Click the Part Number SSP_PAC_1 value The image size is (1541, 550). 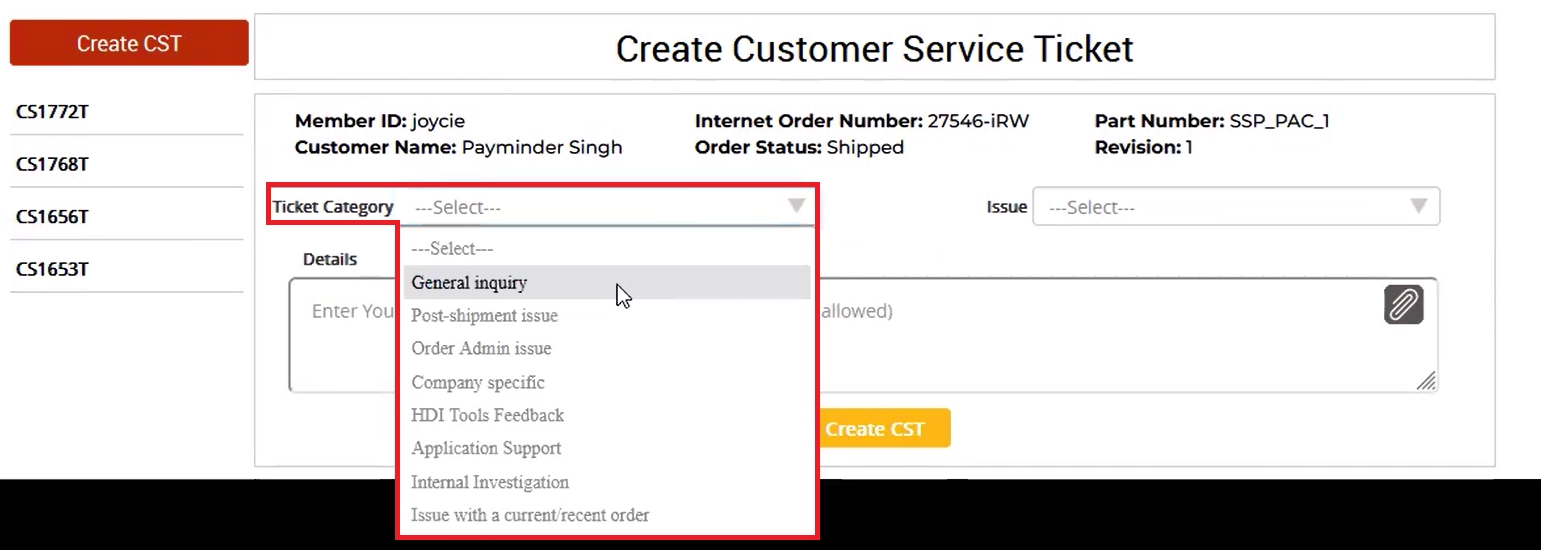coord(1279,122)
